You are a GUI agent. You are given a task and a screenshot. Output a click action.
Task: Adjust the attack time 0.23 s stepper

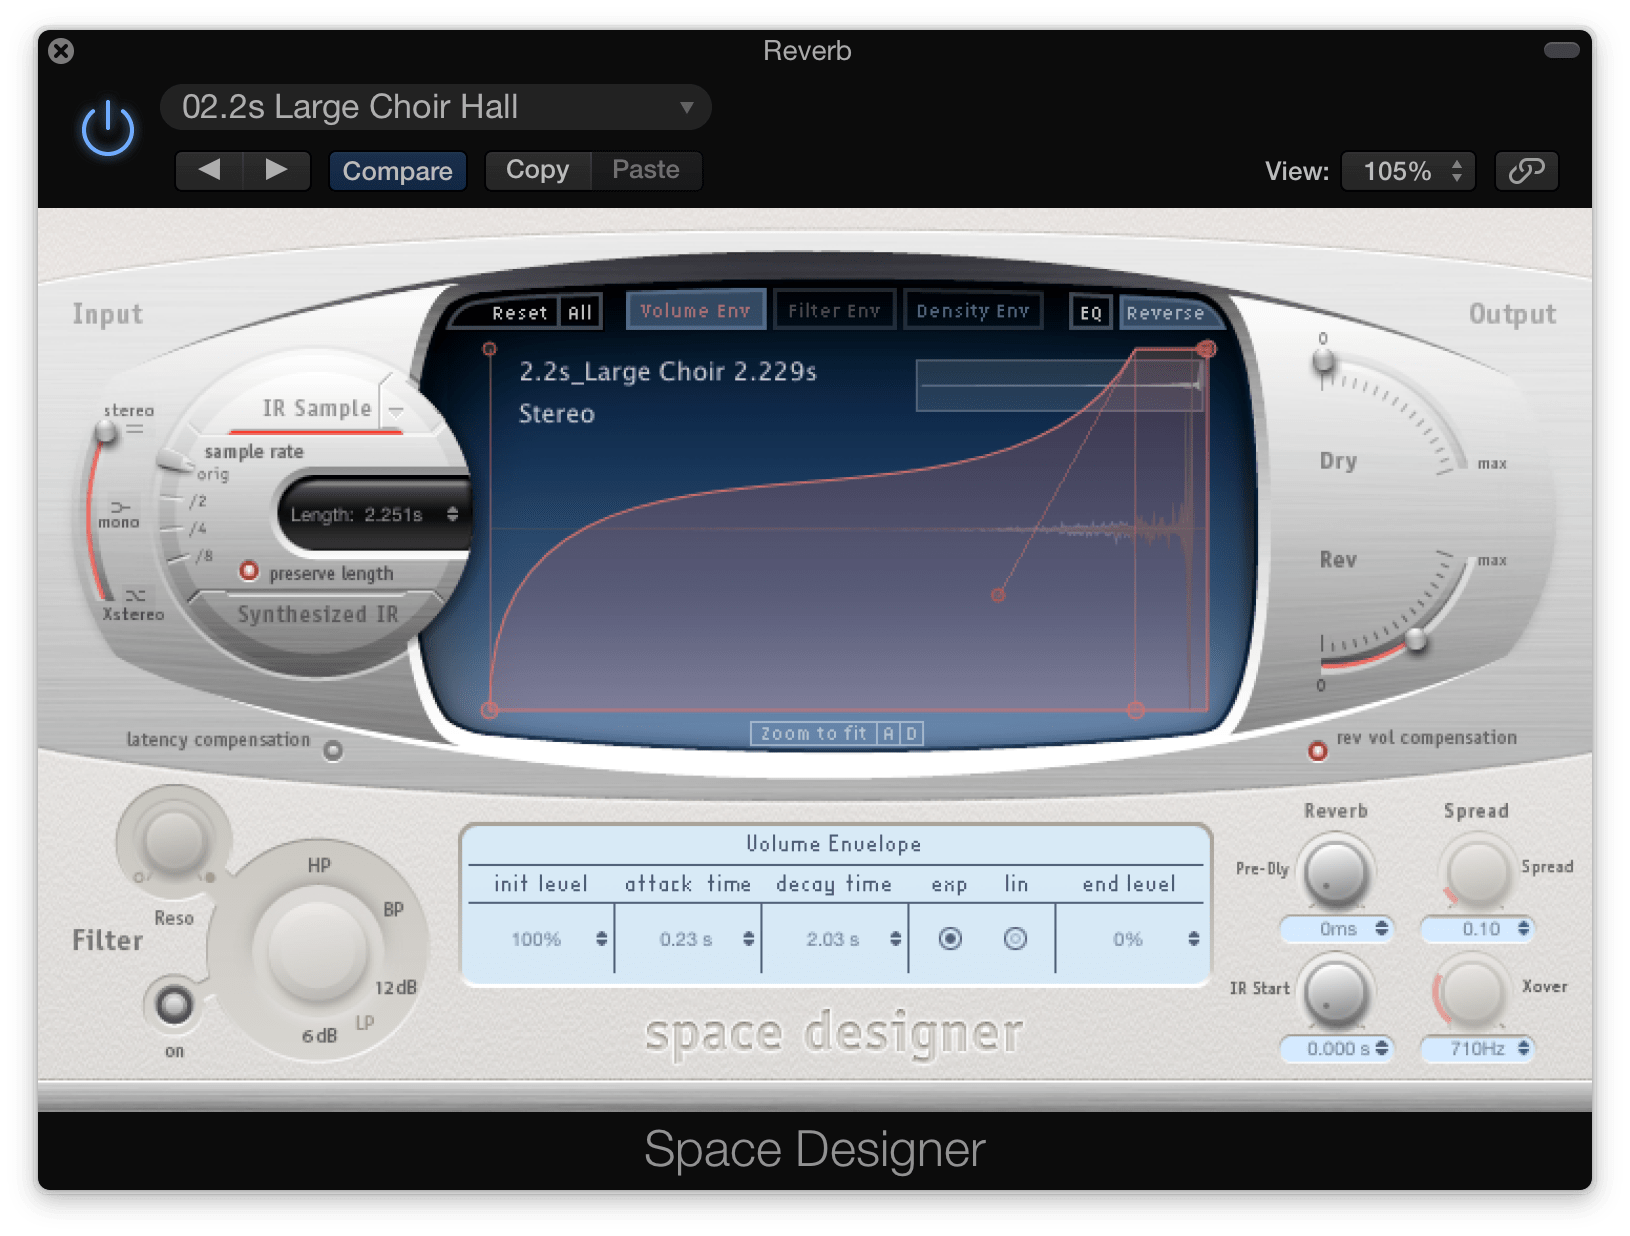pyautogui.click(x=748, y=939)
